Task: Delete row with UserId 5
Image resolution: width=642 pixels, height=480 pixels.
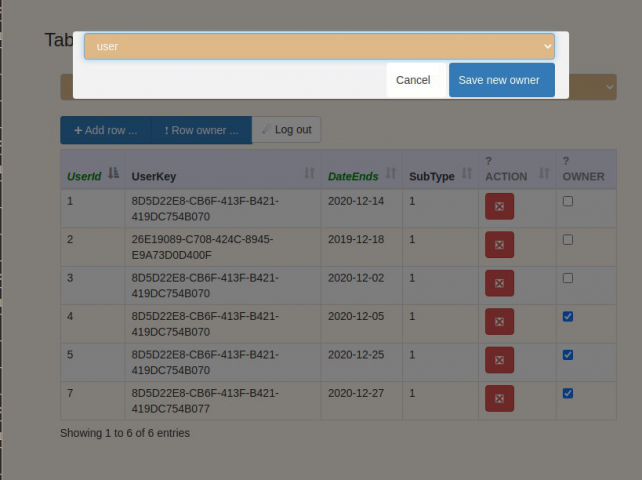Action: [x=499, y=360]
